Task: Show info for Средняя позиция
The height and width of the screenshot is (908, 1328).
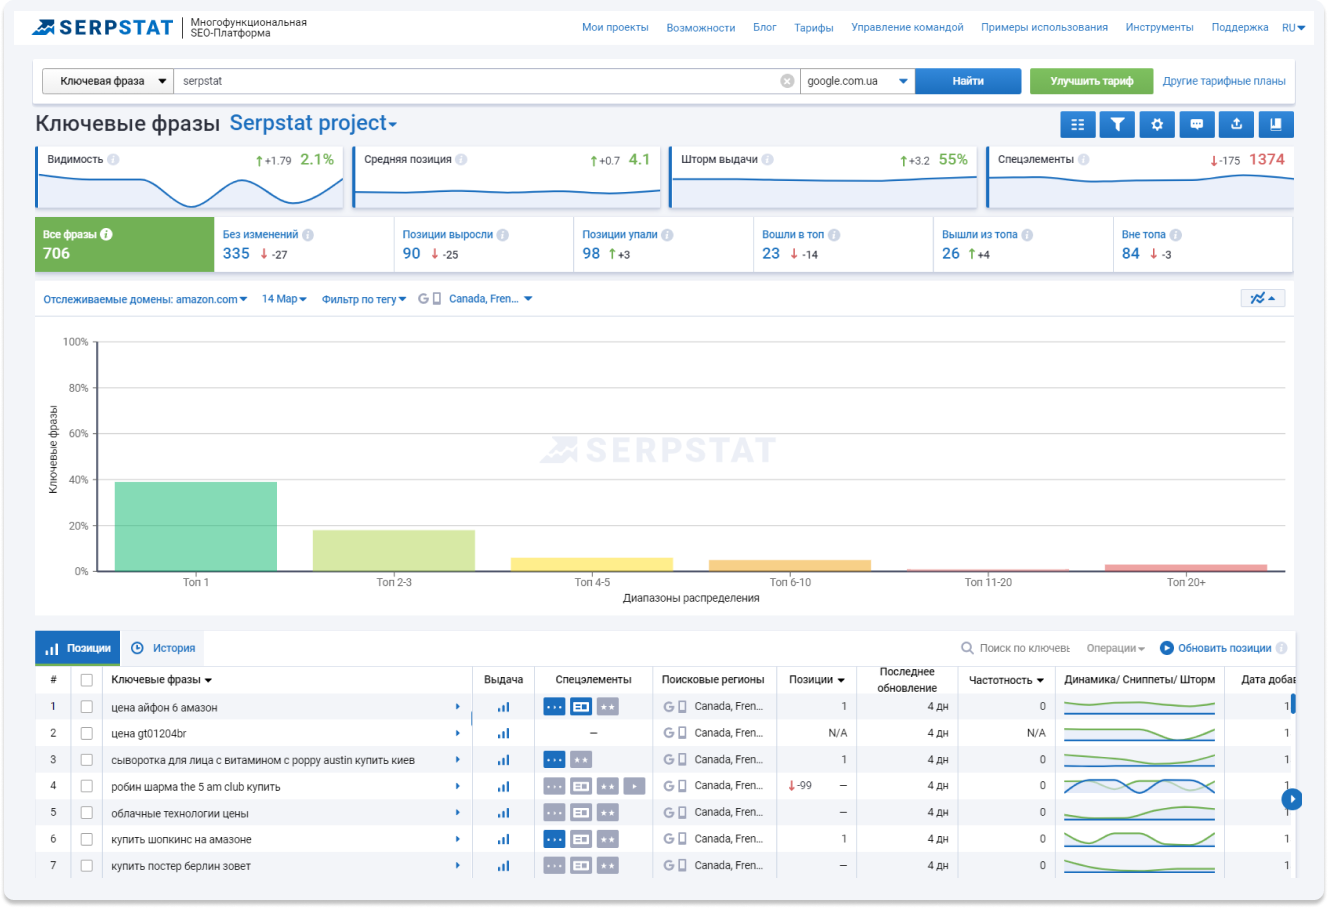Action: (461, 160)
